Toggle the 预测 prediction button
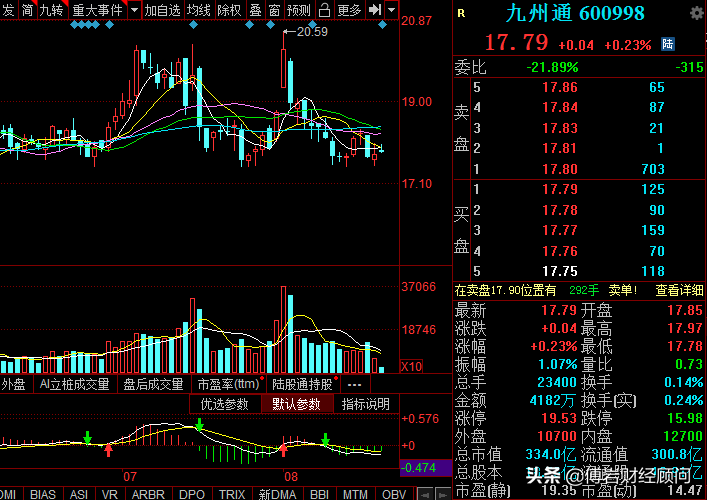This screenshot has width=707, height=500. (298, 10)
